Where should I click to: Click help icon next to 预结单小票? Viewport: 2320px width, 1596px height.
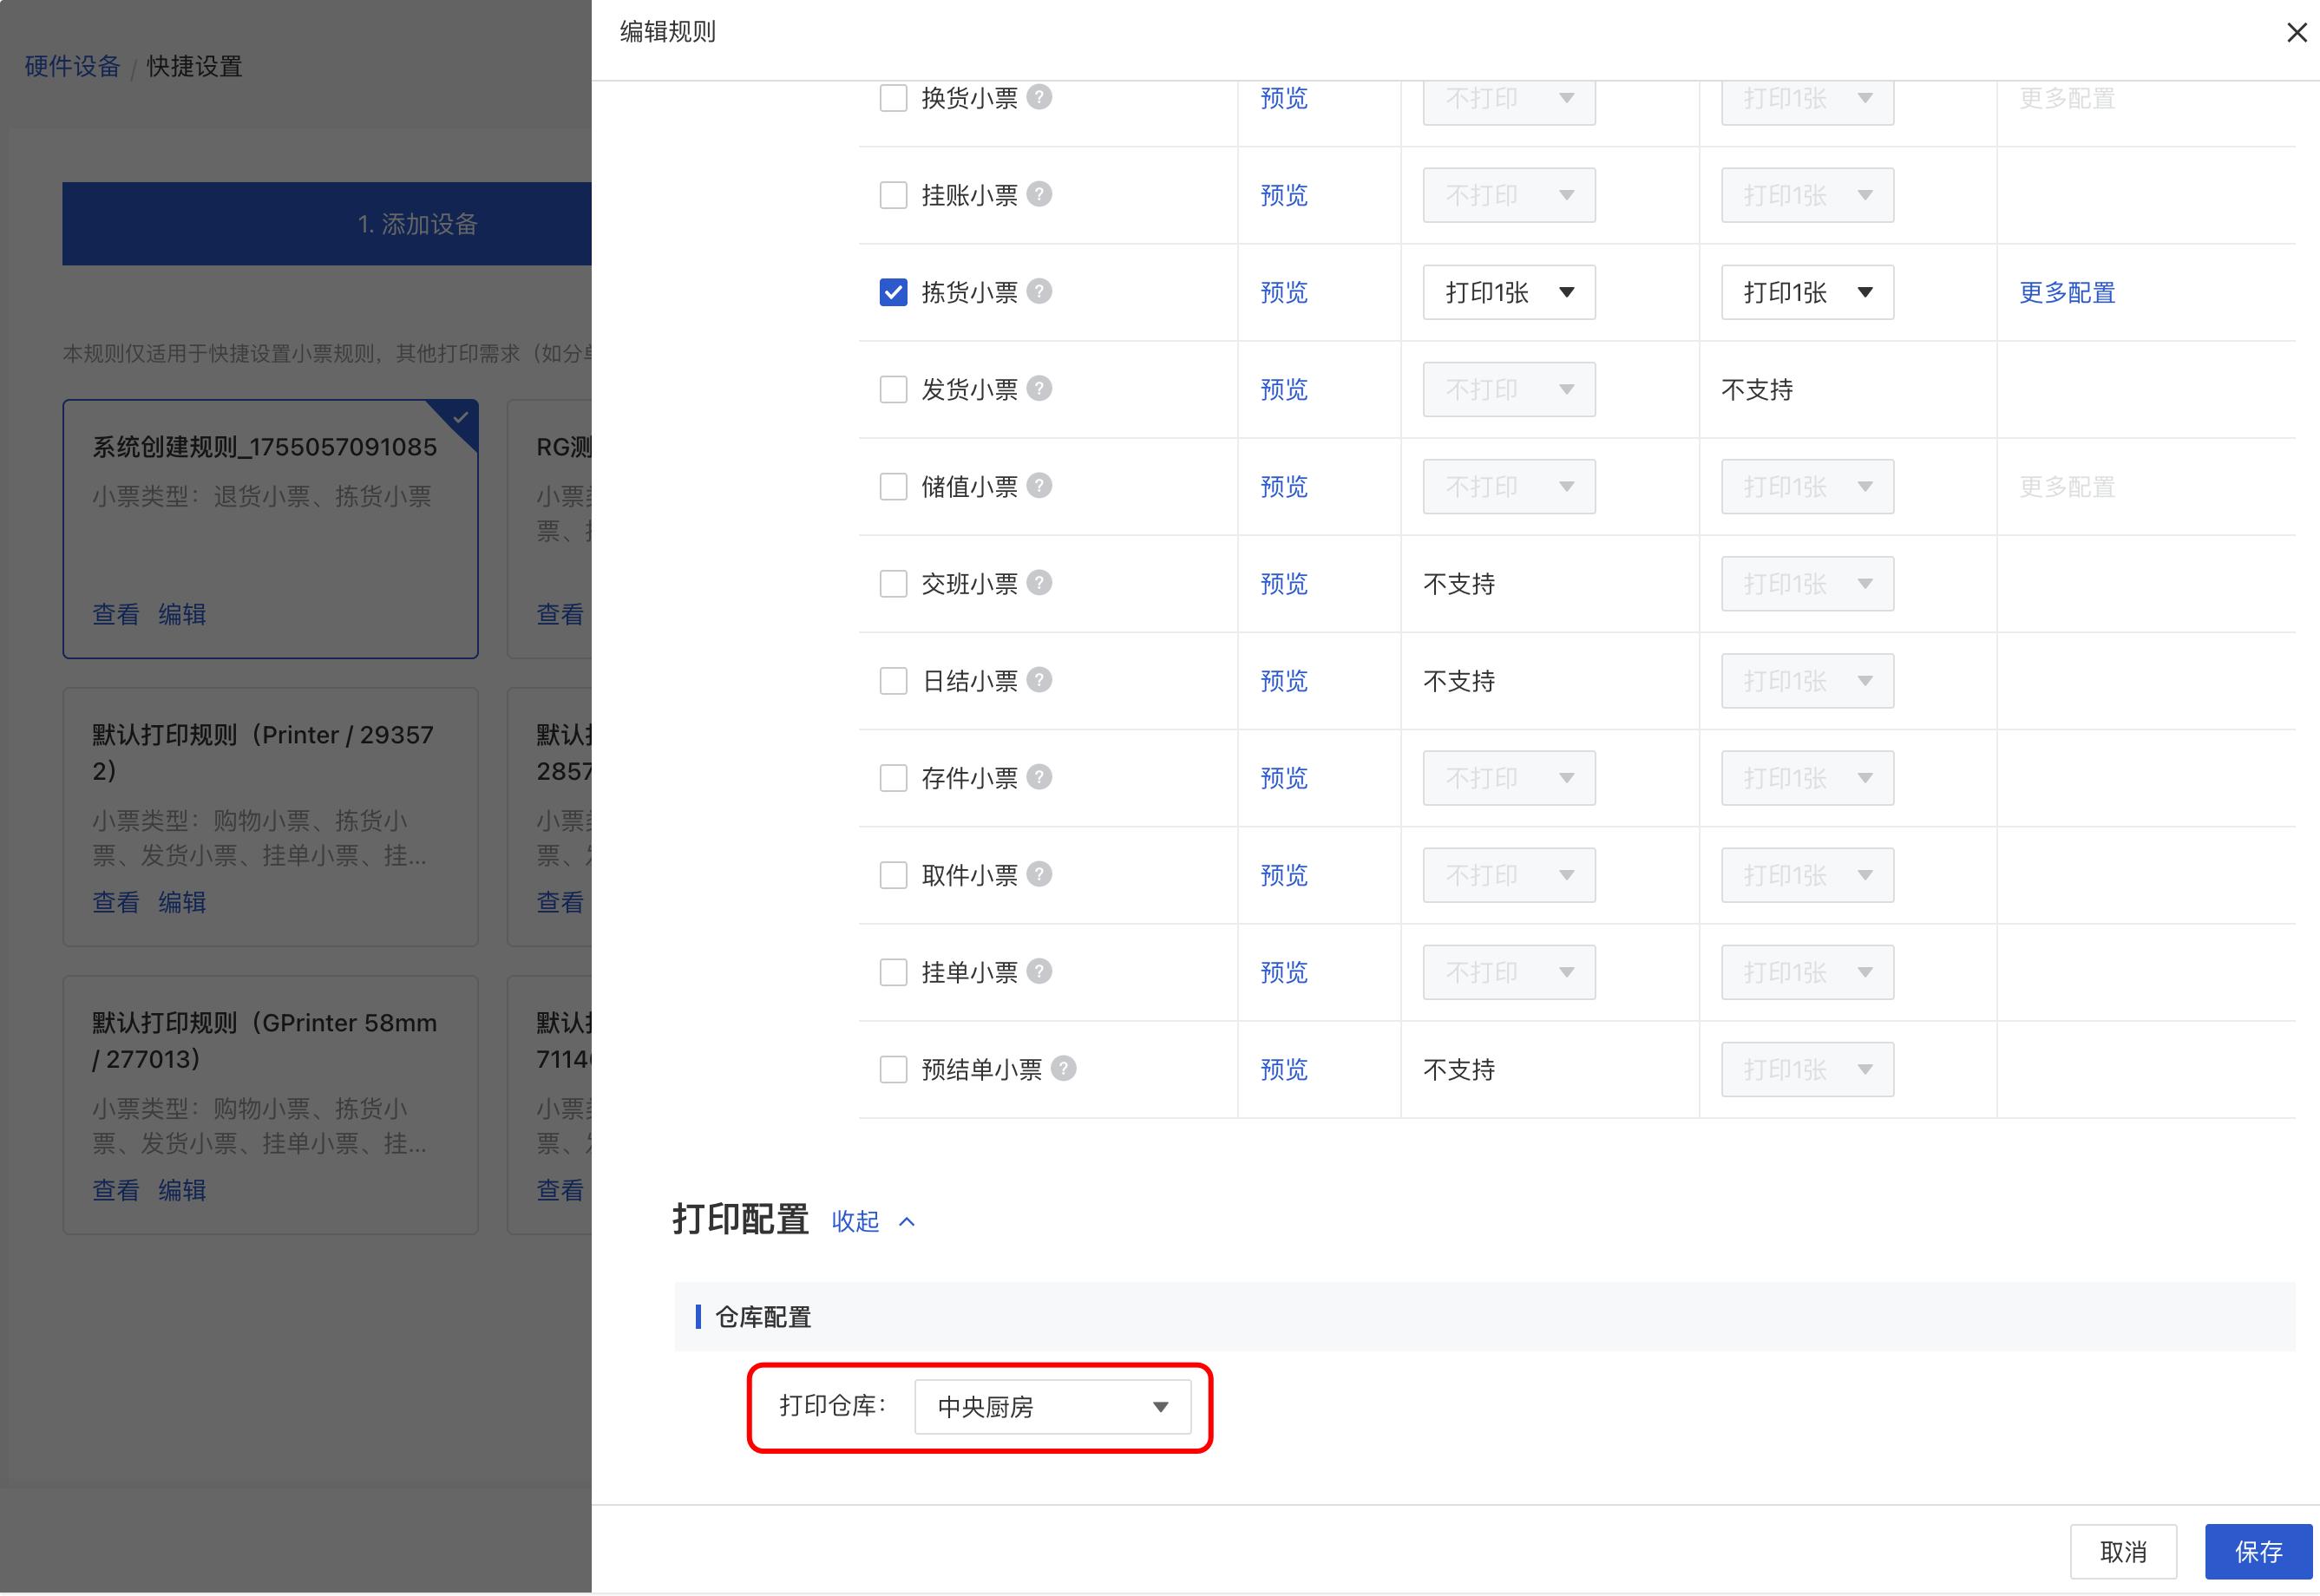click(1064, 1068)
